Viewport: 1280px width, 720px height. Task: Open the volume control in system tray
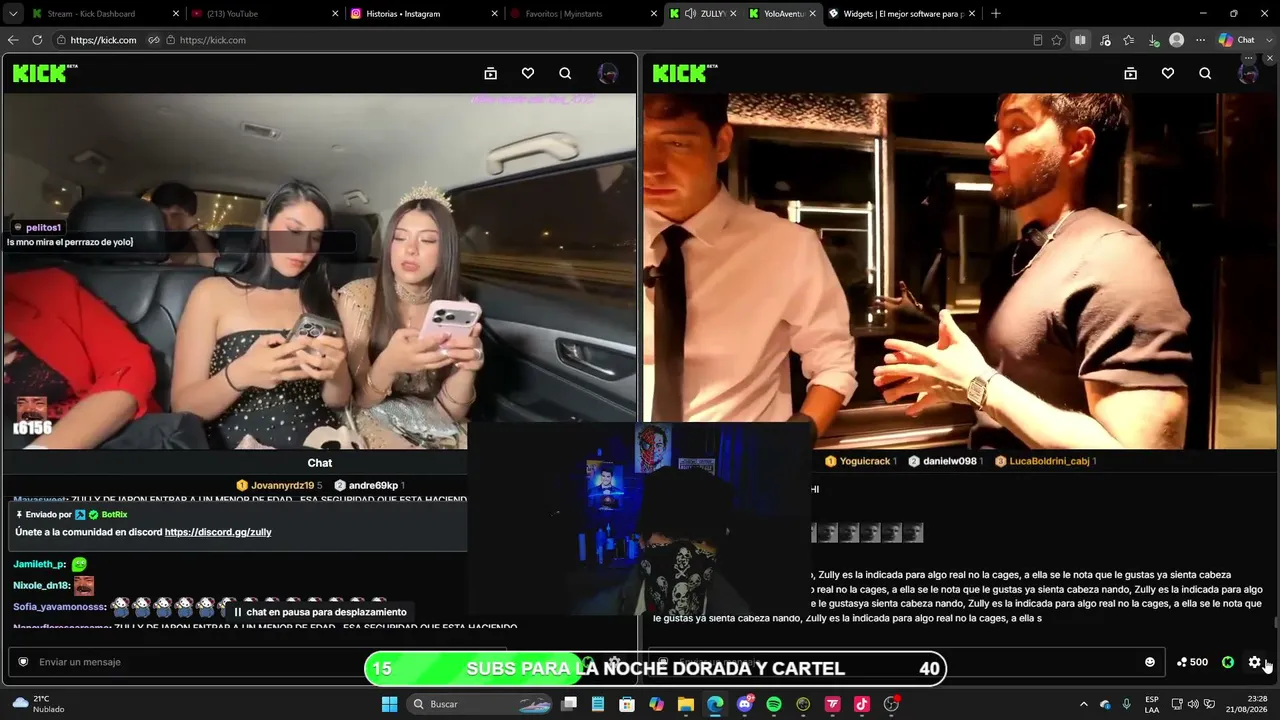coord(1193,704)
